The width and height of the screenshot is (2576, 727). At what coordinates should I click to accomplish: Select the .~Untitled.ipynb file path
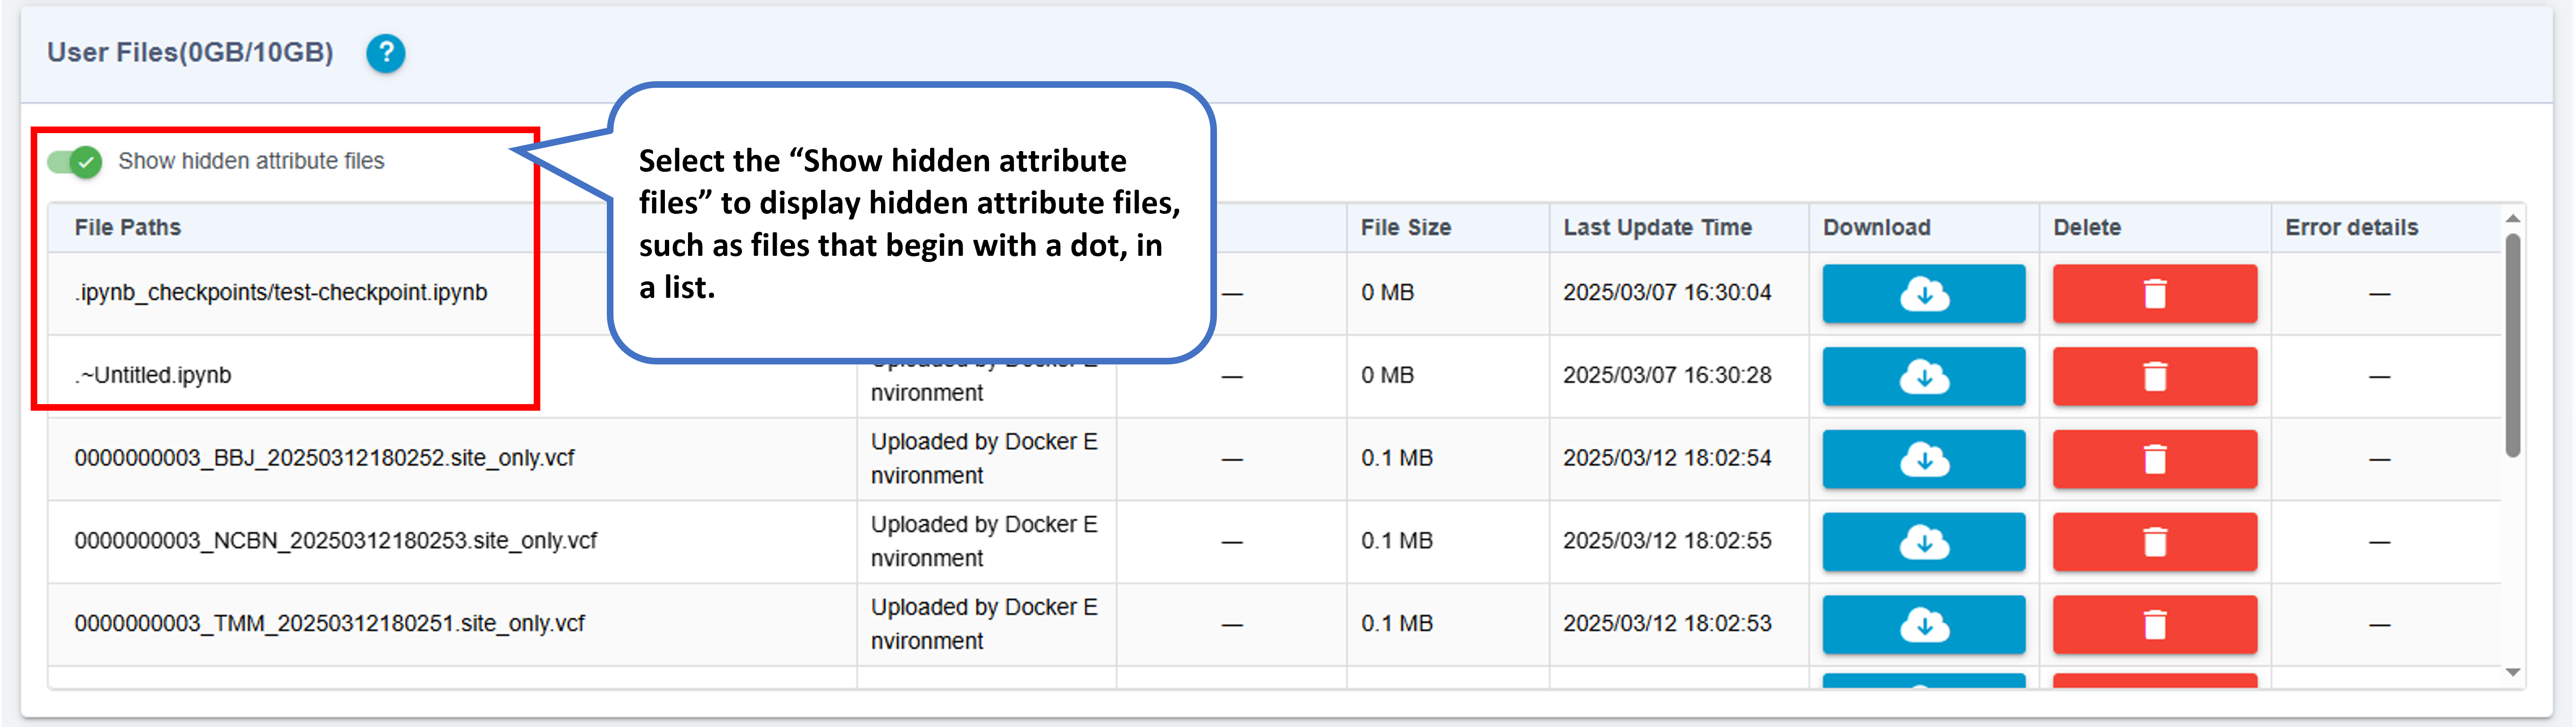point(153,376)
